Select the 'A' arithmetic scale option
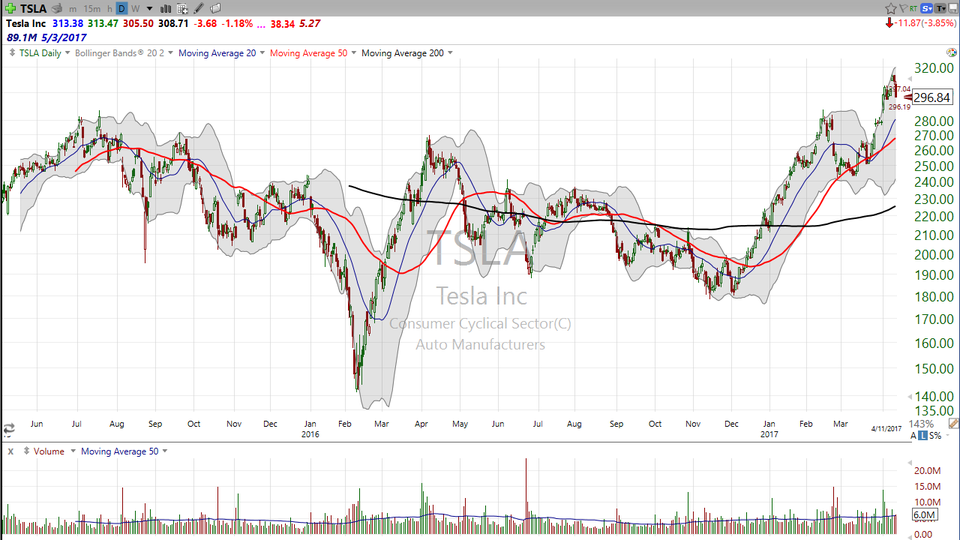The width and height of the screenshot is (960, 540). [913, 436]
